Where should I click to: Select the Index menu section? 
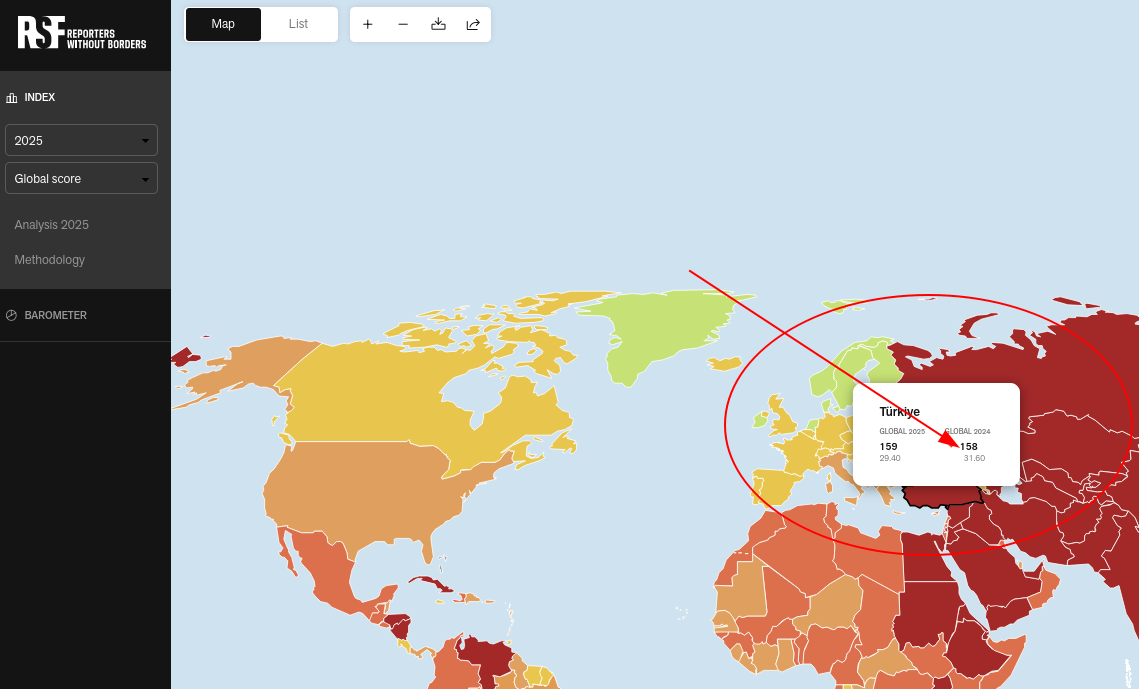40,98
